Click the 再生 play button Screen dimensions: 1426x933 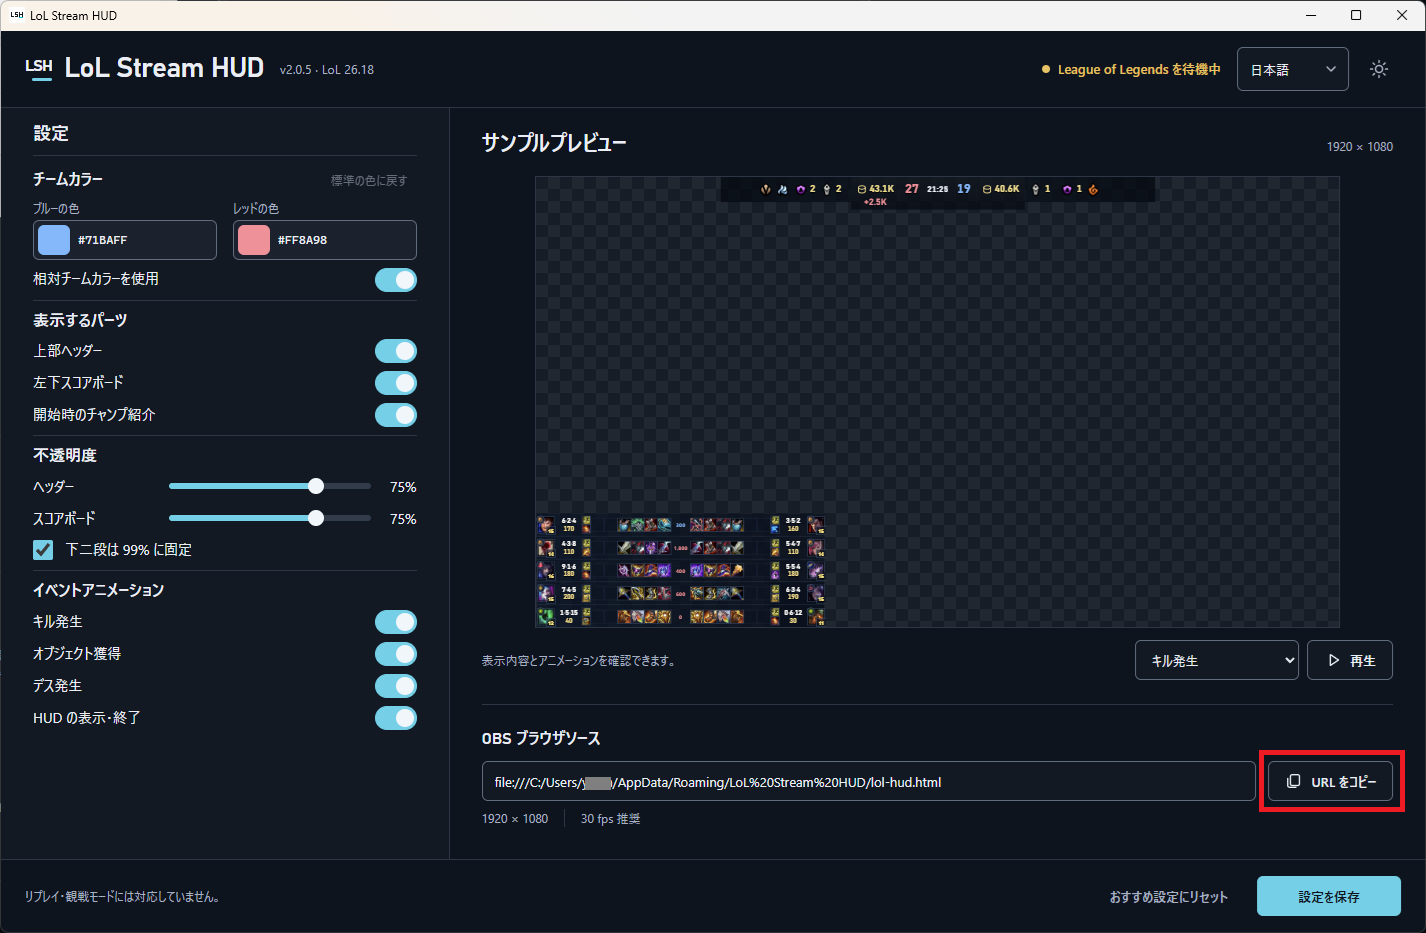1350,660
